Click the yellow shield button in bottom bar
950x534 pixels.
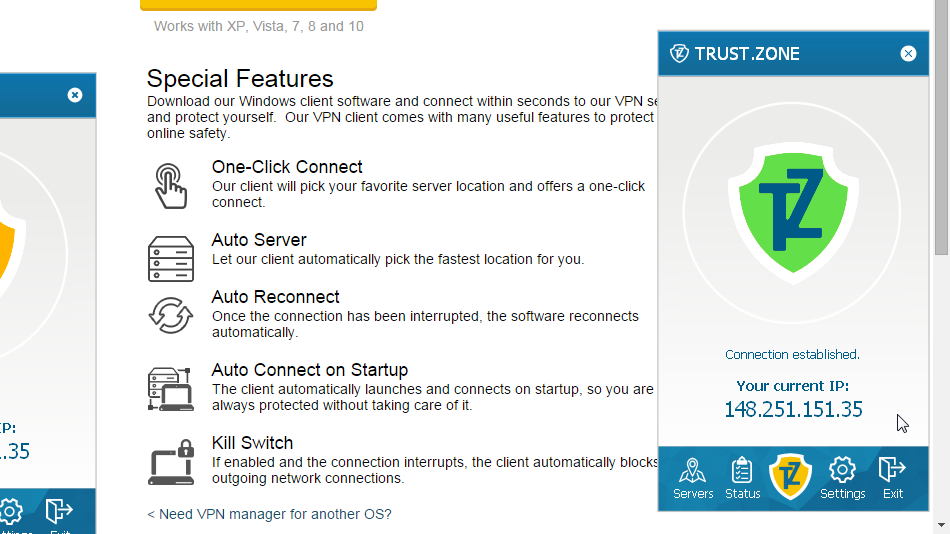click(791, 476)
